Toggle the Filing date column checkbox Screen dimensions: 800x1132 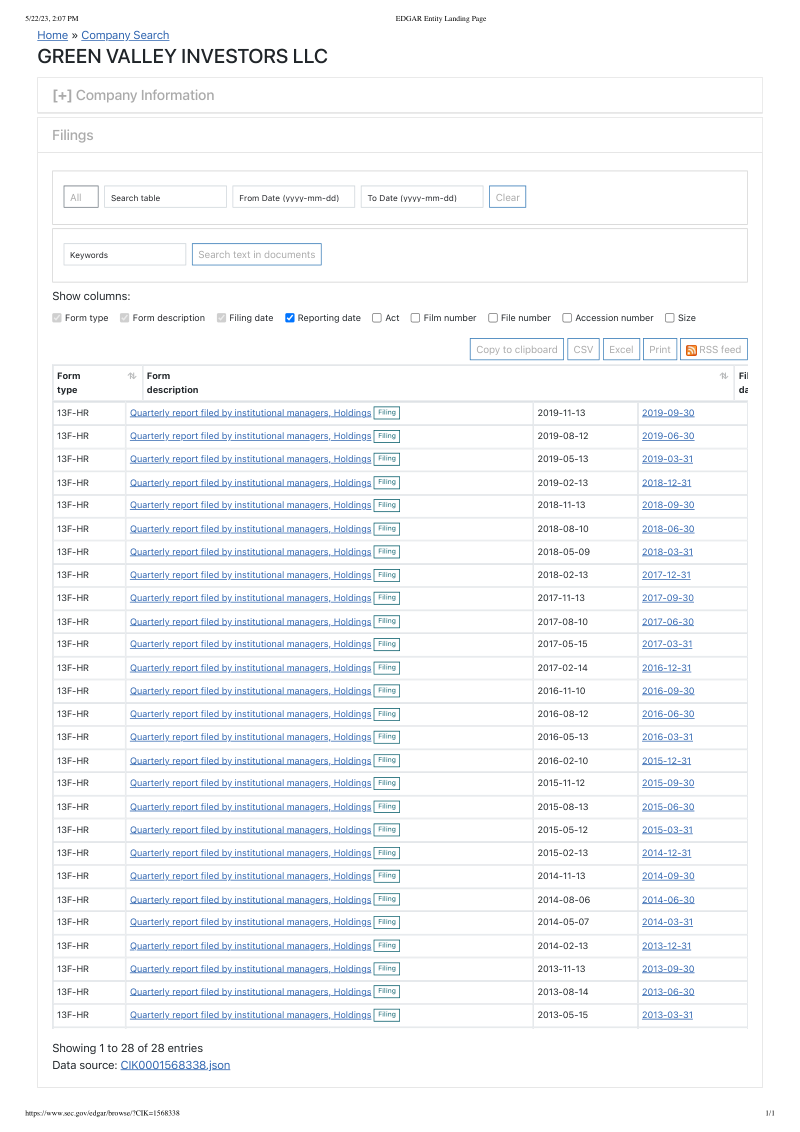(x=222, y=318)
